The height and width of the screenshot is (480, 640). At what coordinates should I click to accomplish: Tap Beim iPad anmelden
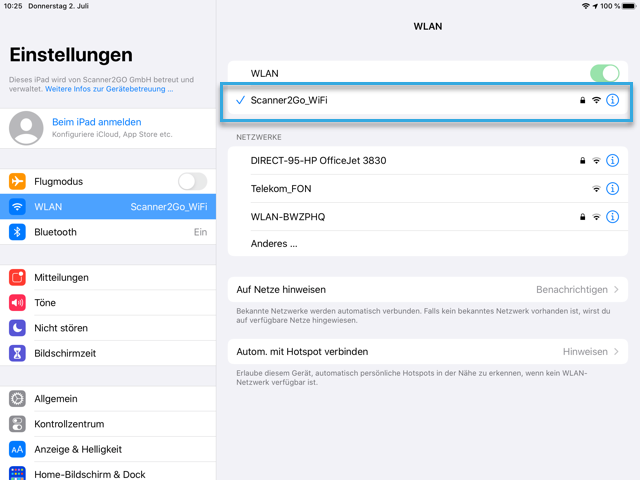click(97, 122)
